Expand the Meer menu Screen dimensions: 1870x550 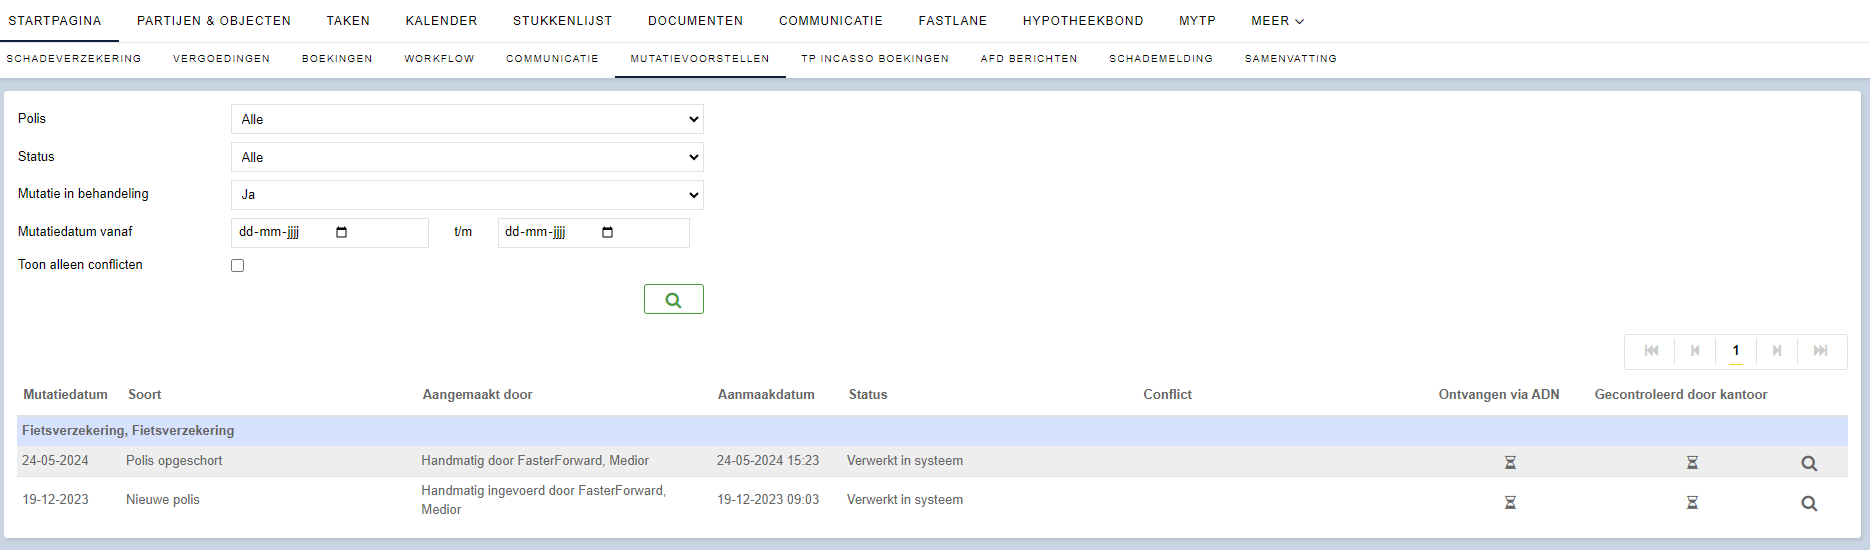1277,21
